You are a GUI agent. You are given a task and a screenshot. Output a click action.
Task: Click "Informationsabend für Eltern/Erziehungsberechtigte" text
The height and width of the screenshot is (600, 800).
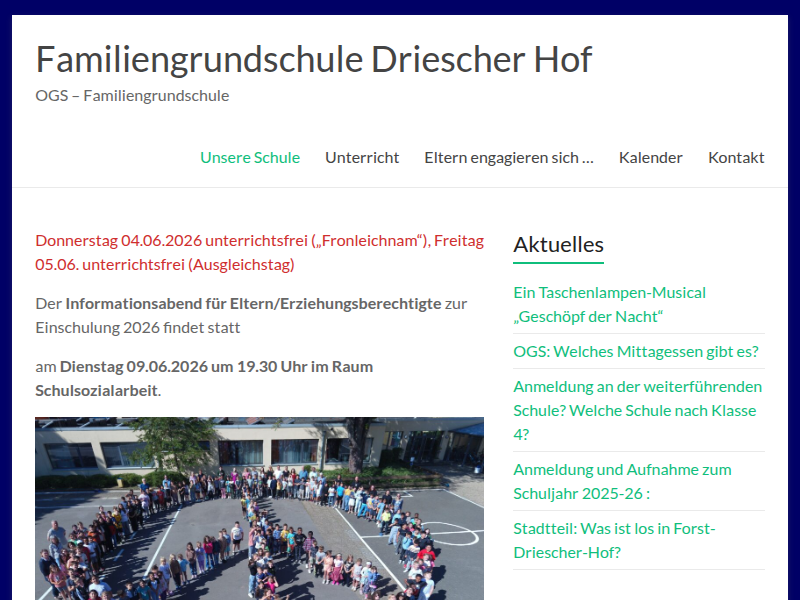pyautogui.click(x=253, y=304)
